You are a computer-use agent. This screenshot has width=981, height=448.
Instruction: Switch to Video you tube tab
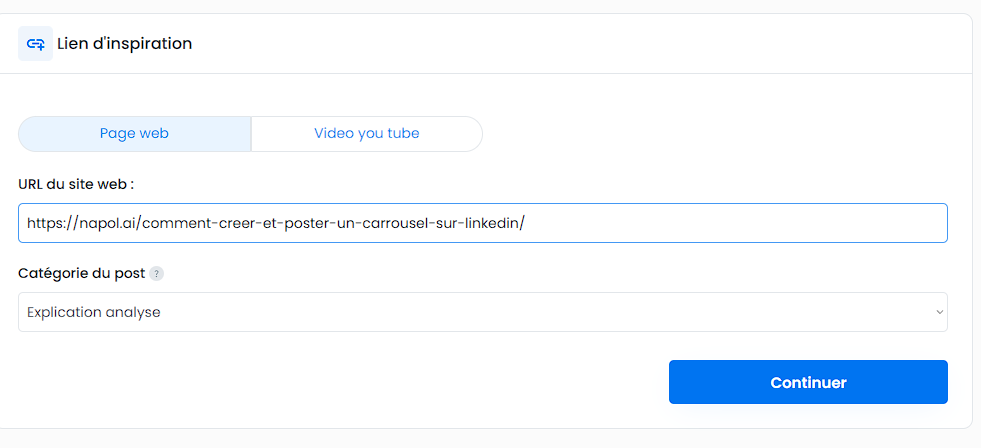tap(367, 134)
